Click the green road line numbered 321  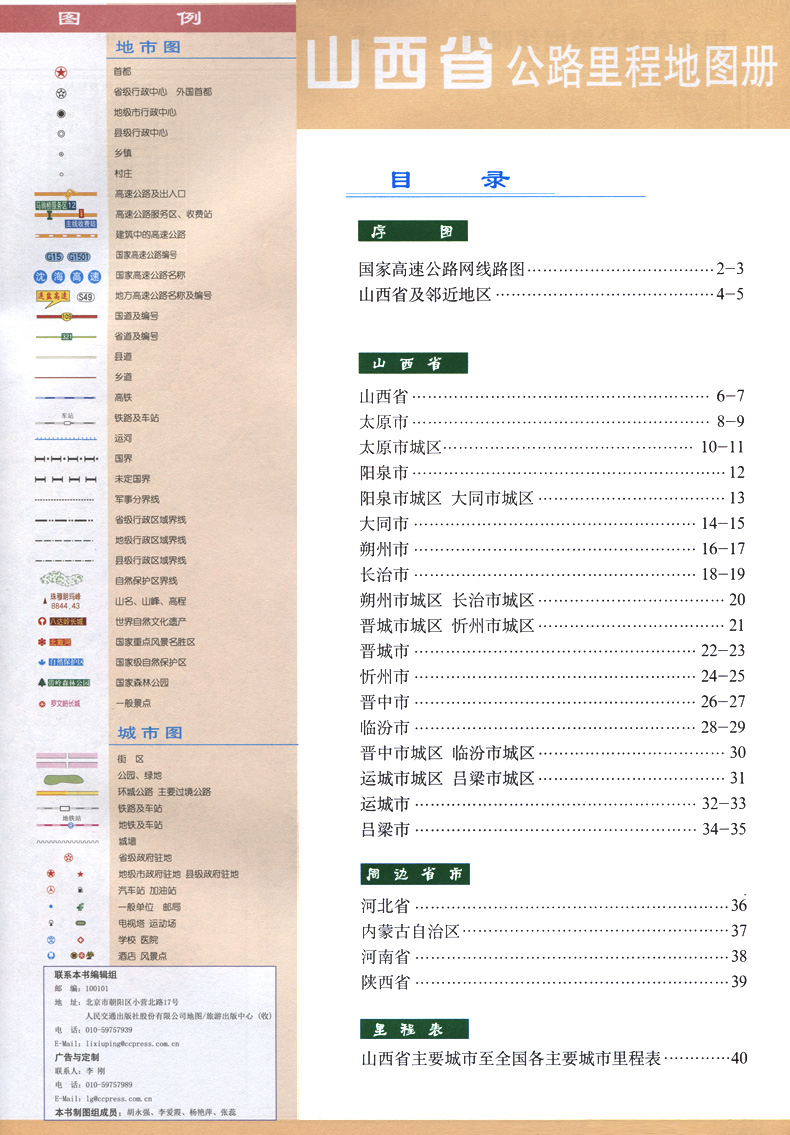click(66, 337)
